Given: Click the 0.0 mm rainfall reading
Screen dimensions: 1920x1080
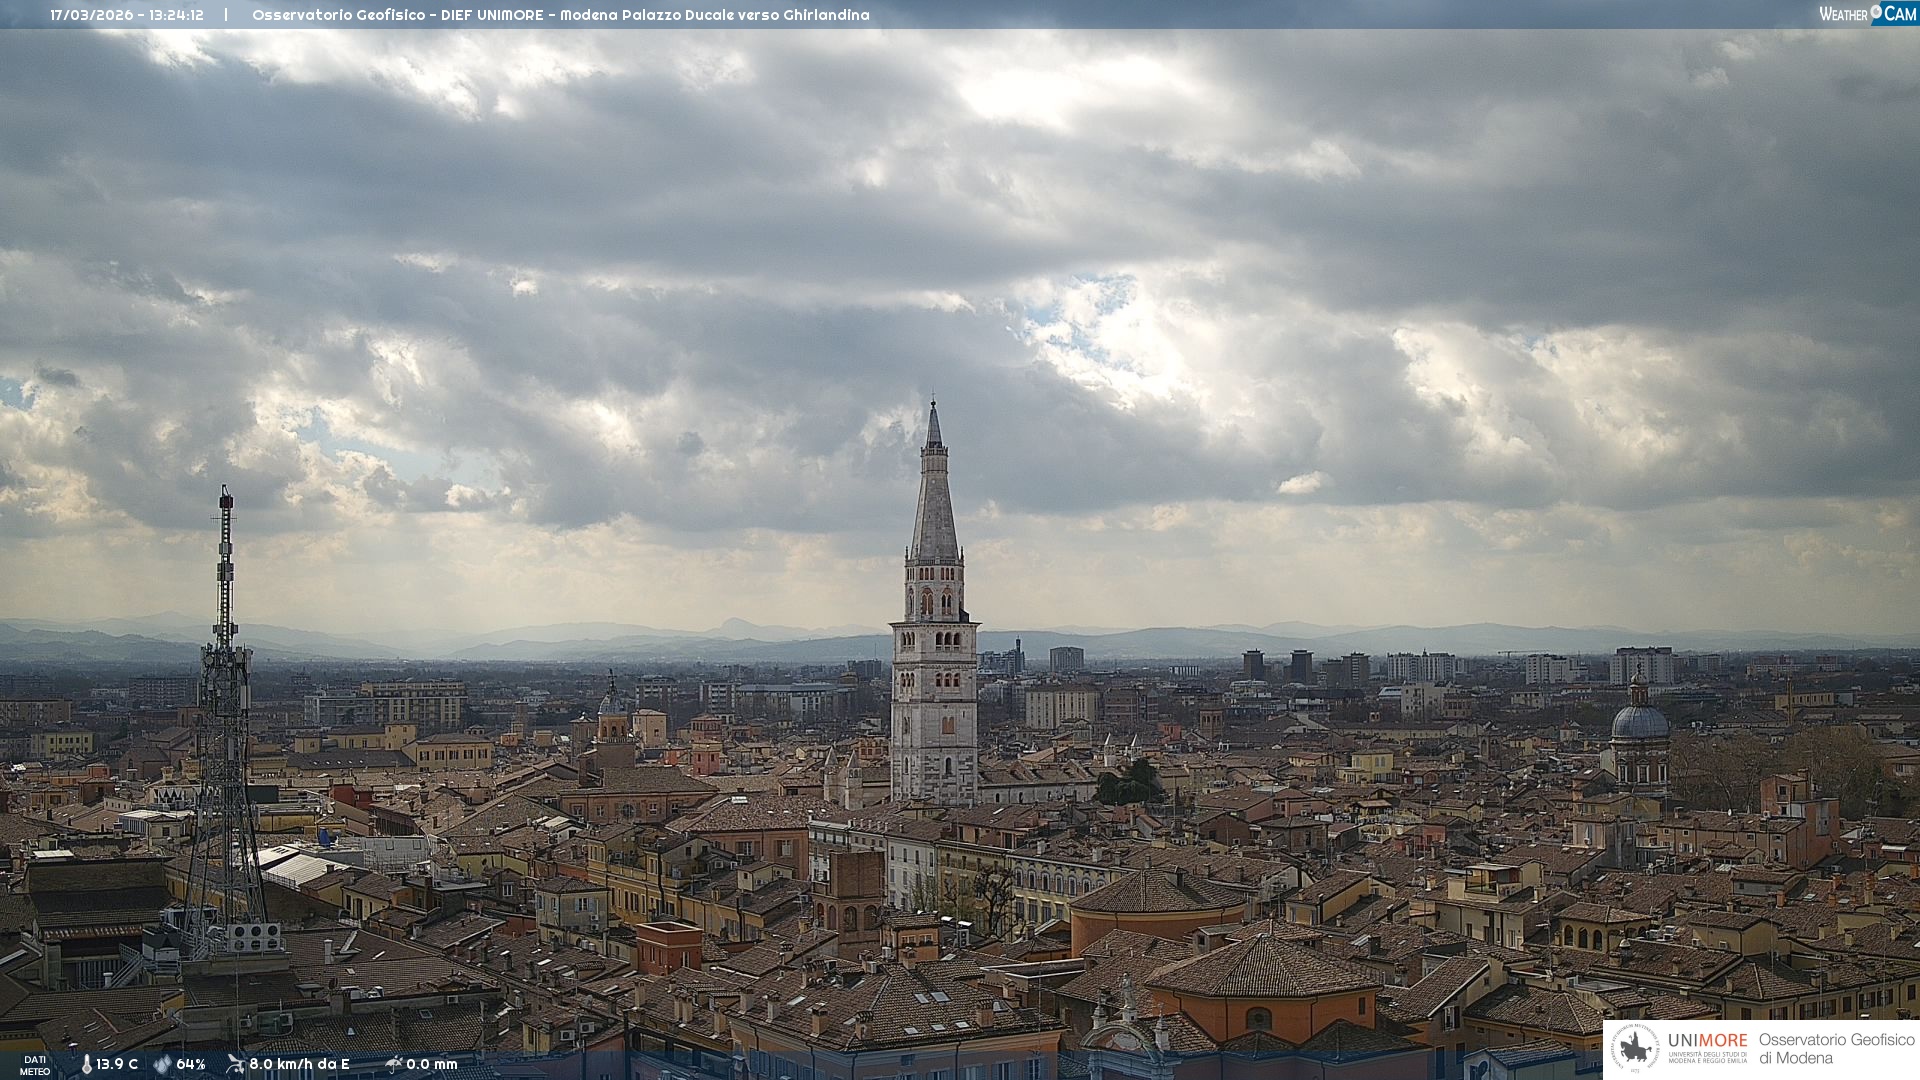Looking at the screenshot, I should pyautogui.click(x=431, y=1064).
